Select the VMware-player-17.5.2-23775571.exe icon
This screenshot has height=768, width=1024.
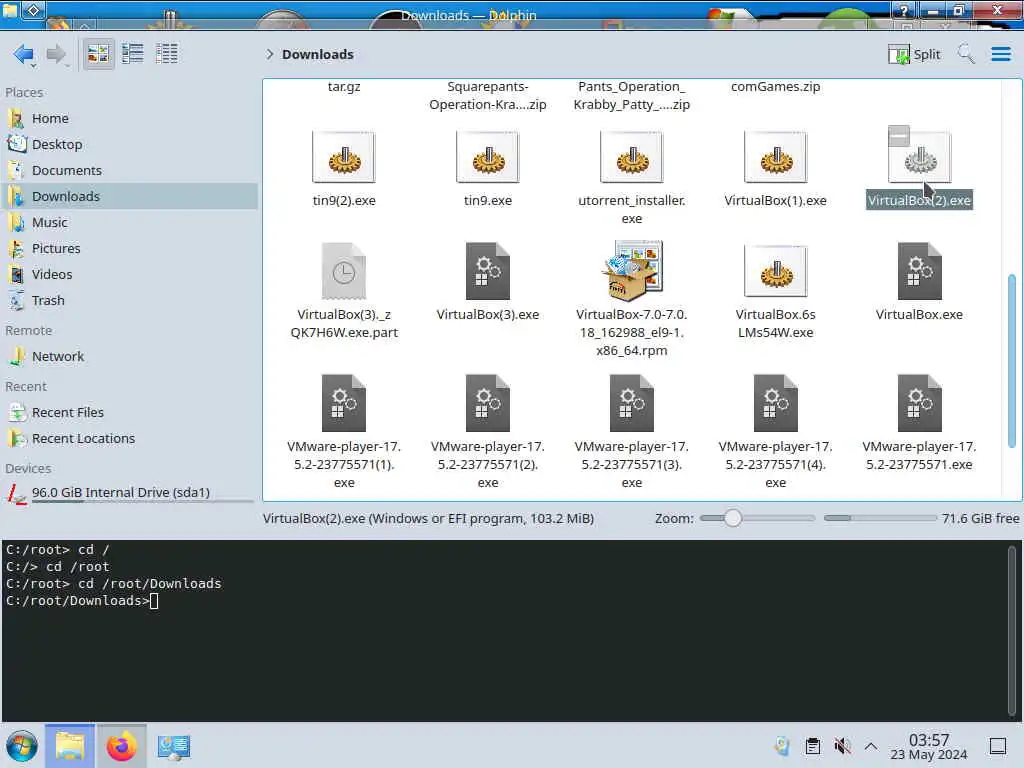tap(920, 403)
